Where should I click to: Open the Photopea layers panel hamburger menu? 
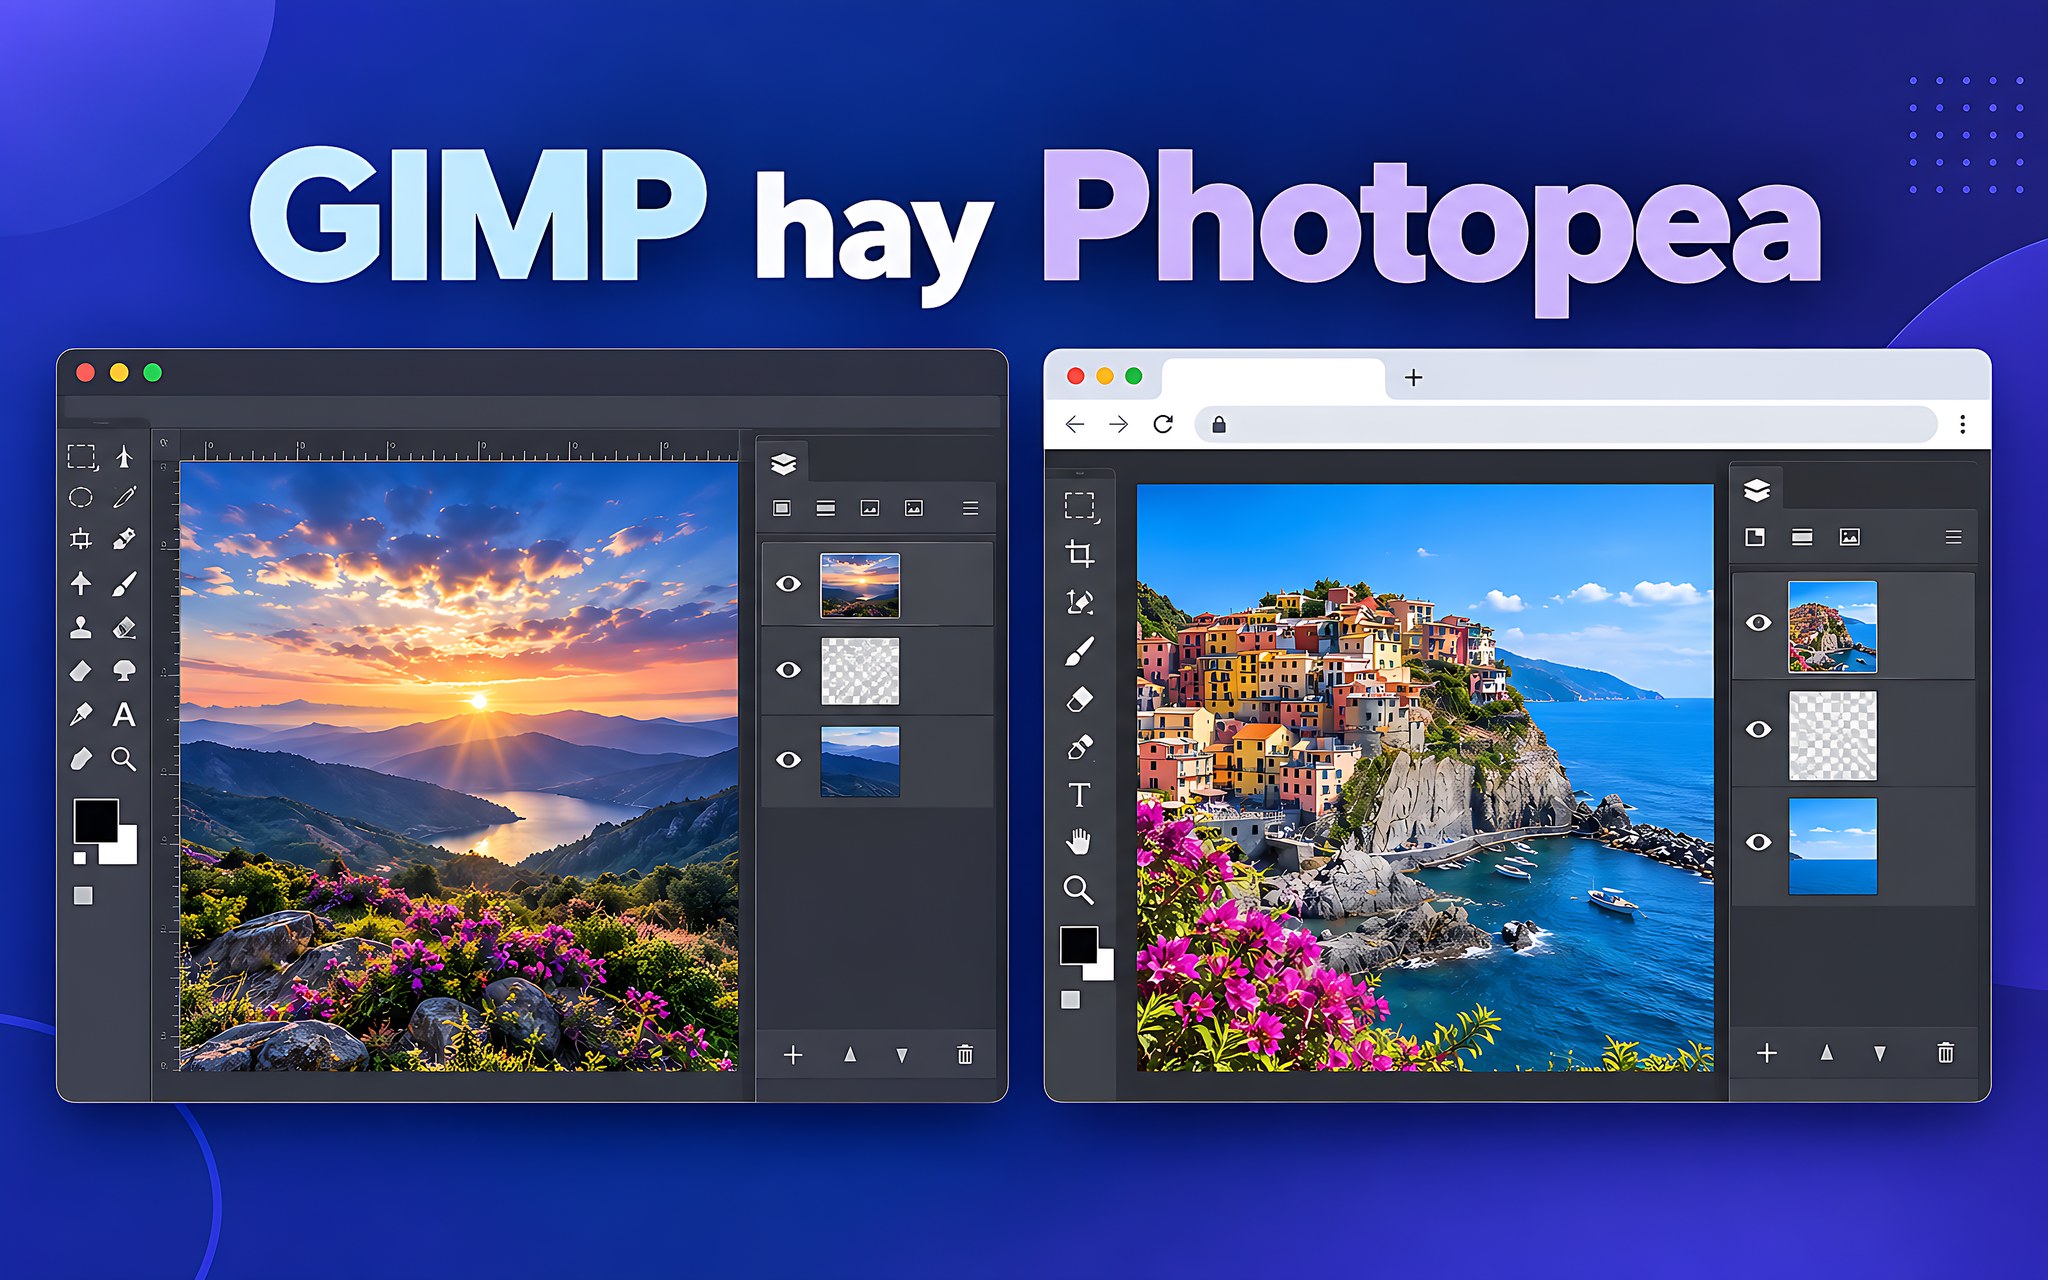coord(1953,537)
